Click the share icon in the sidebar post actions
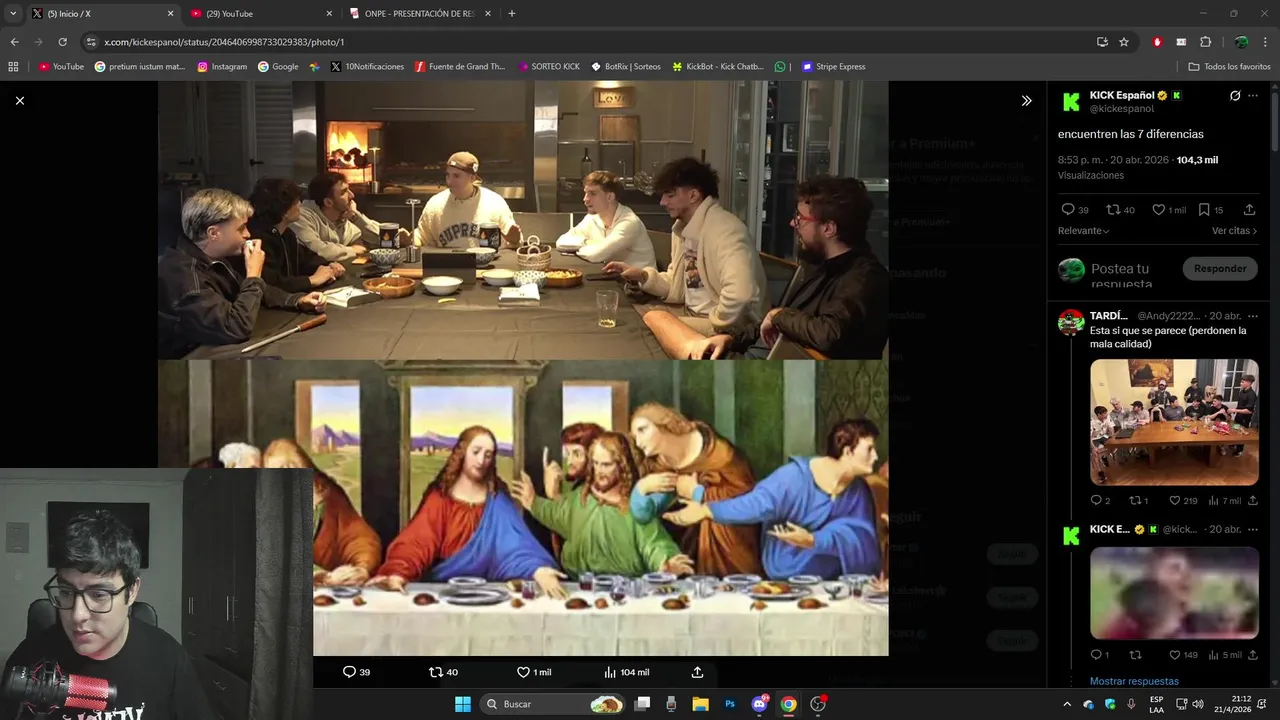 1249,210
